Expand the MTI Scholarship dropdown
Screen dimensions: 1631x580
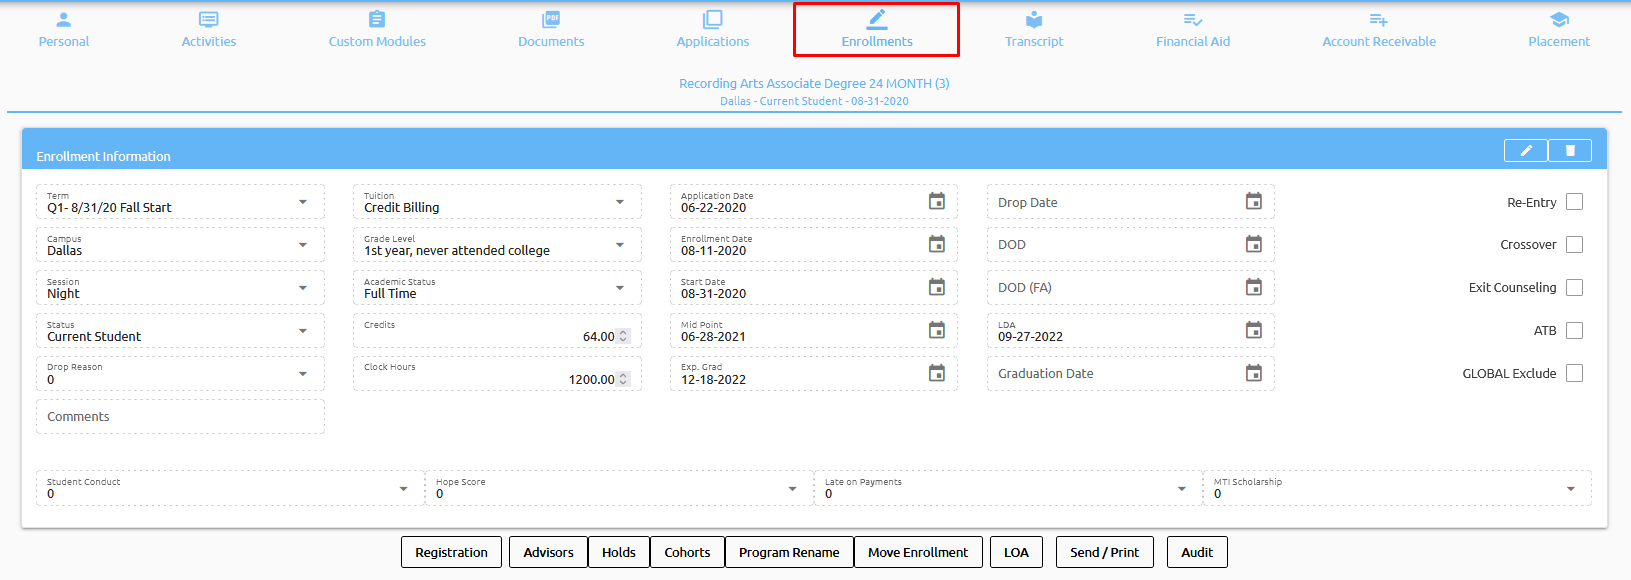(x=1570, y=489)
